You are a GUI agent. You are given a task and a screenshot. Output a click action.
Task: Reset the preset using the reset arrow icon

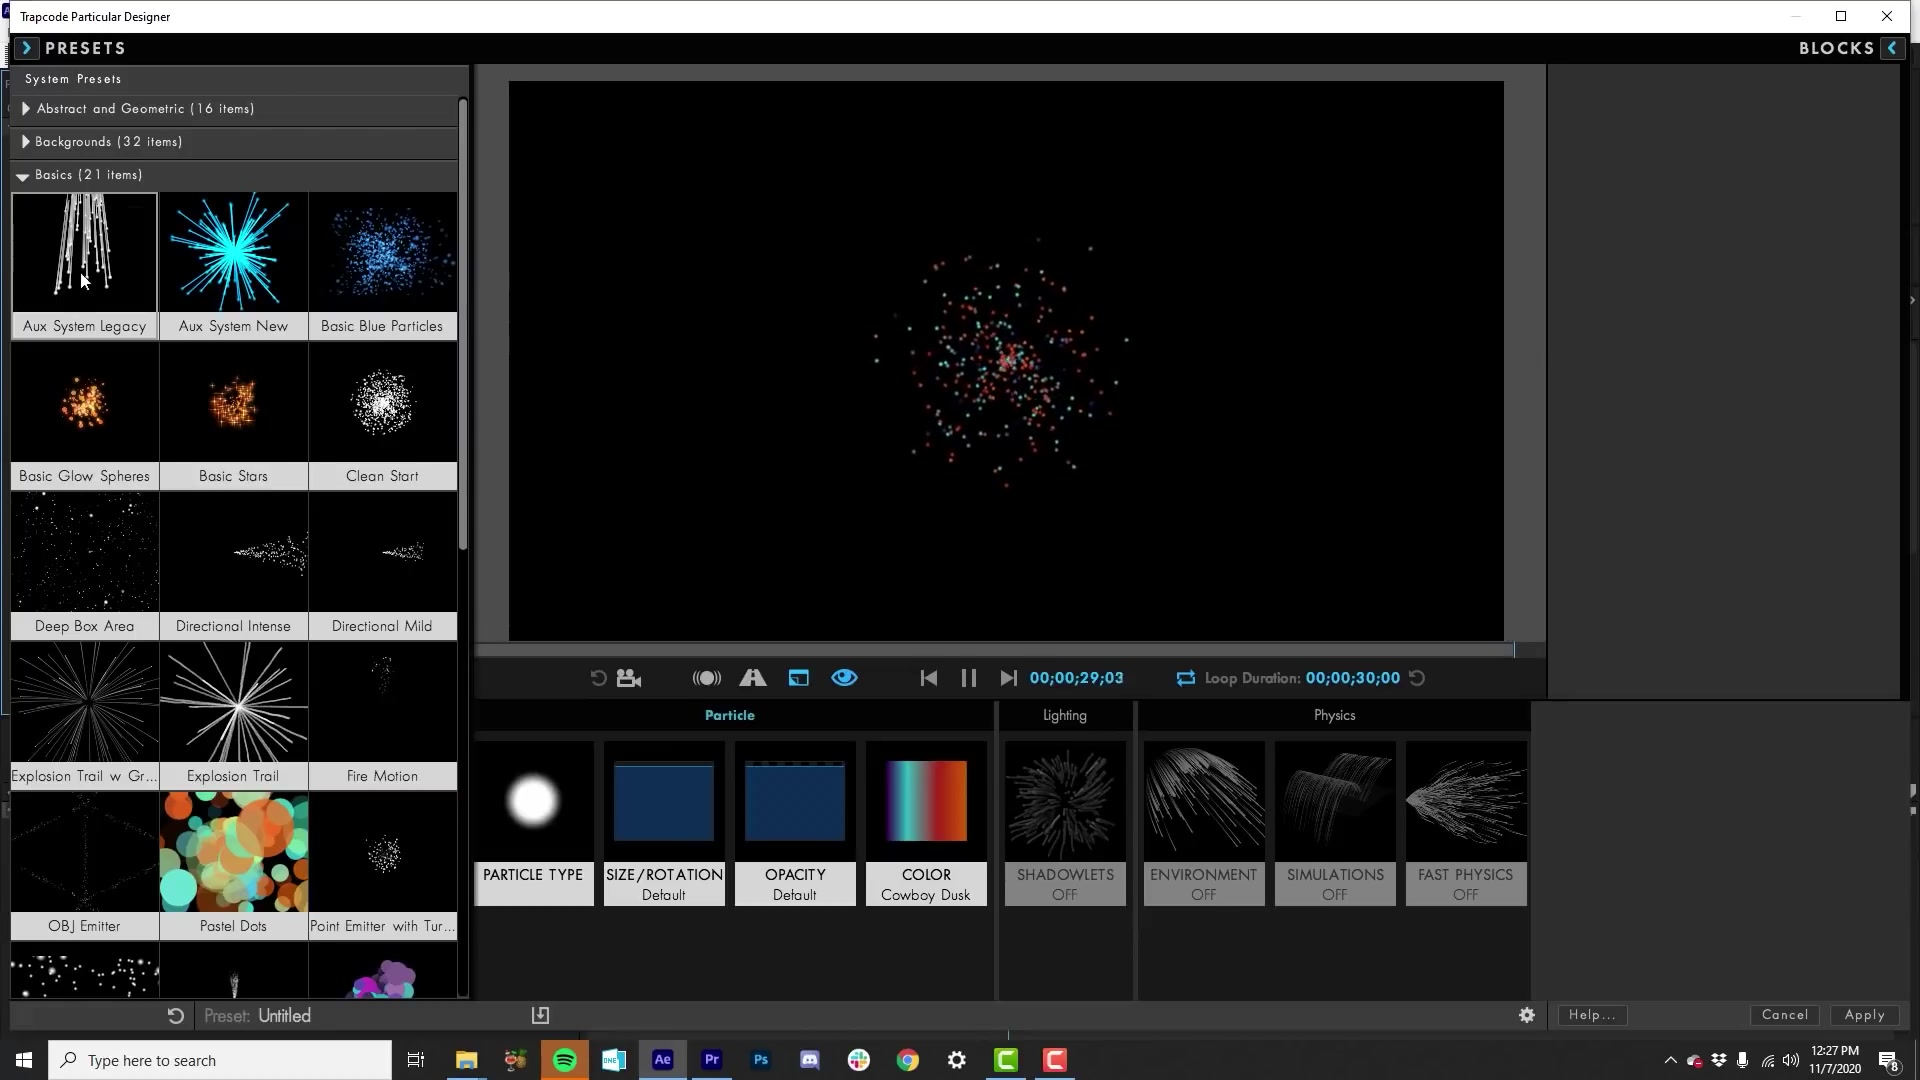click(174, 1015)
